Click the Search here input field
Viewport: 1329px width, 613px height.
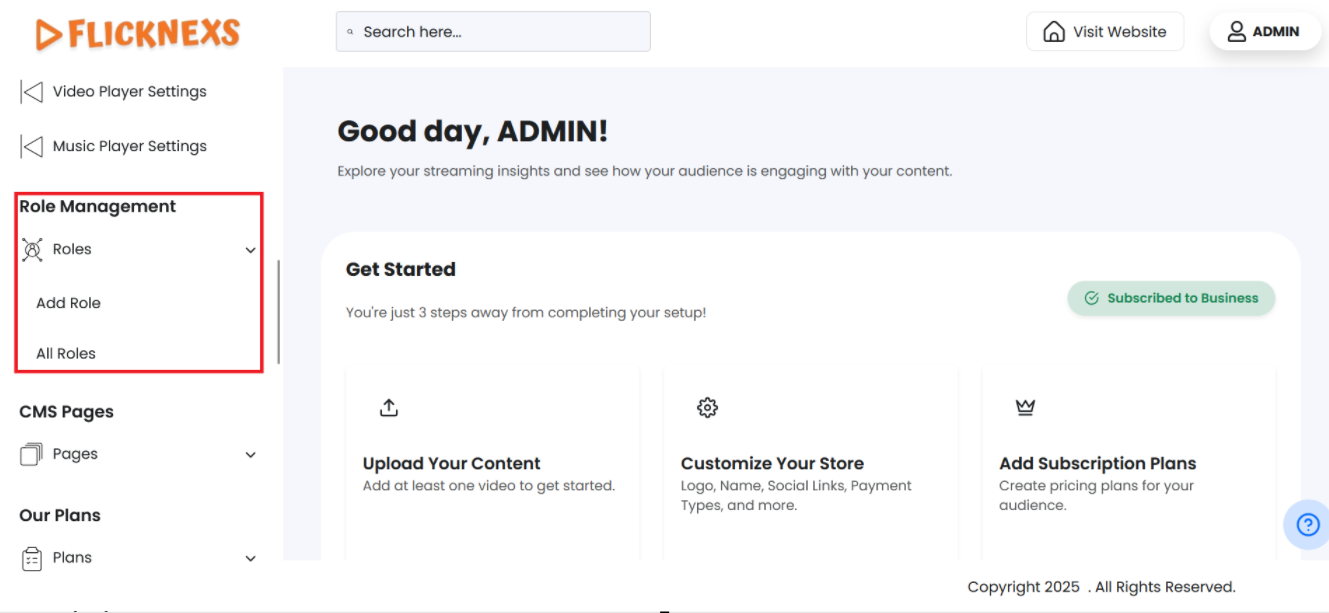[493, 32]
